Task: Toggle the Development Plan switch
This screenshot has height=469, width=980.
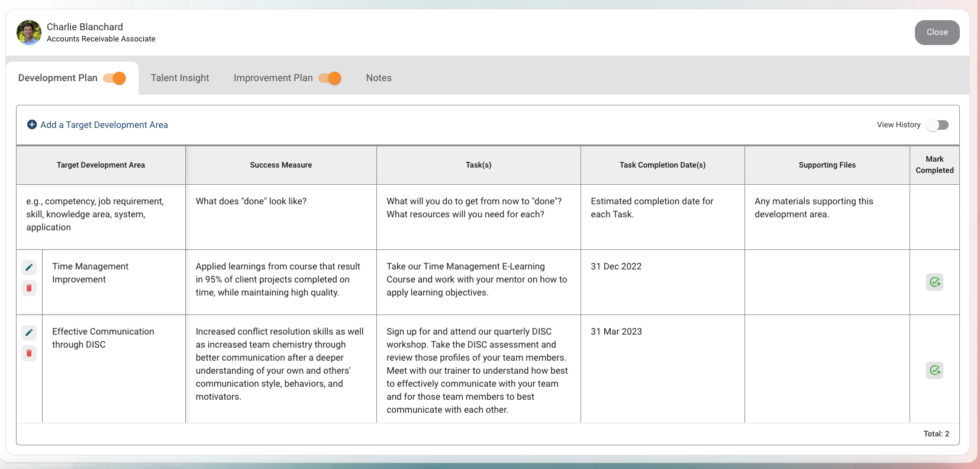Action: tap(115, 78)
